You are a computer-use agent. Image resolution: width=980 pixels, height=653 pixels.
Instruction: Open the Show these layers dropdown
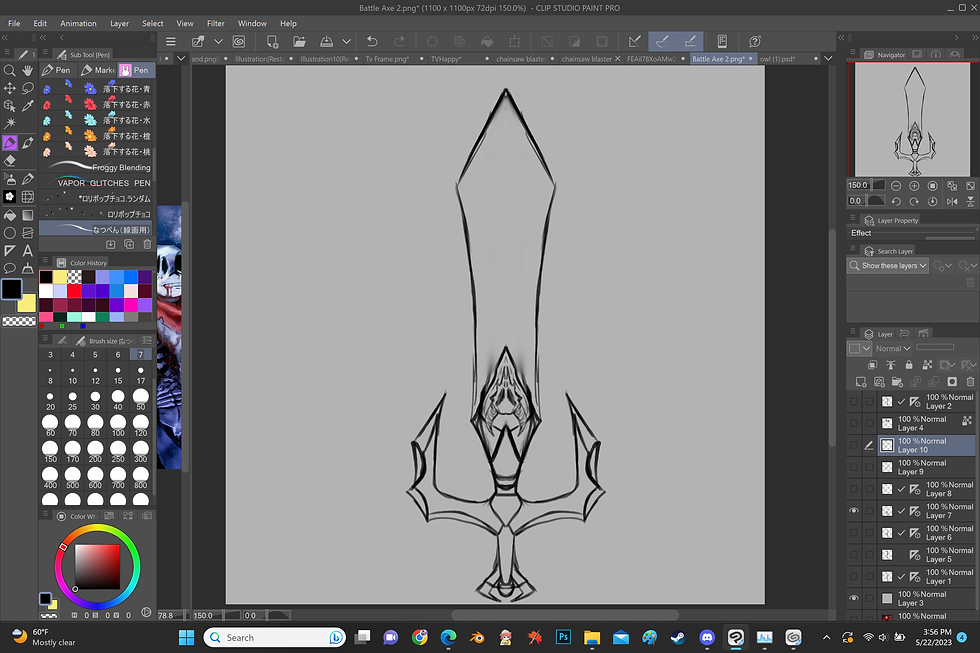(x=888, y=266)
